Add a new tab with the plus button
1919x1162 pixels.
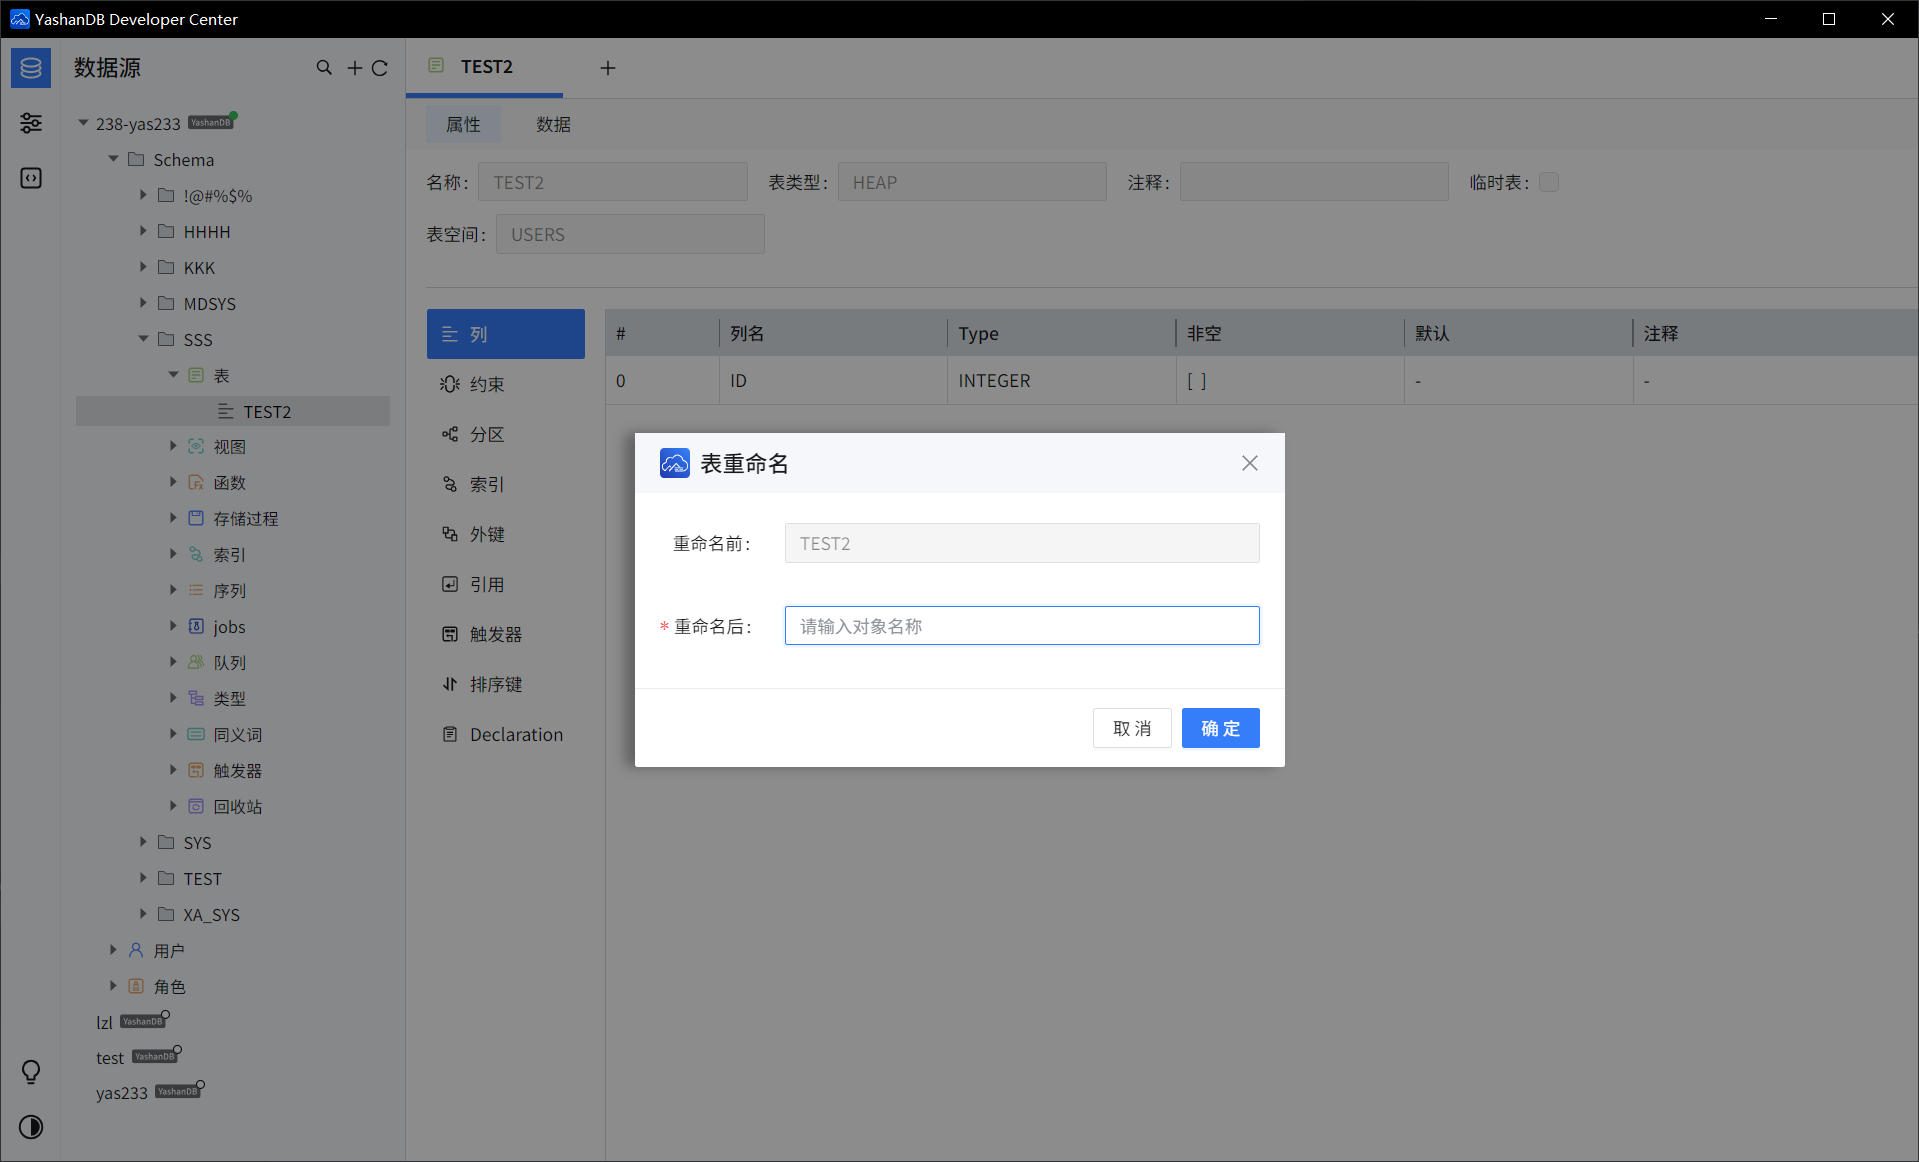coord(608,68)
